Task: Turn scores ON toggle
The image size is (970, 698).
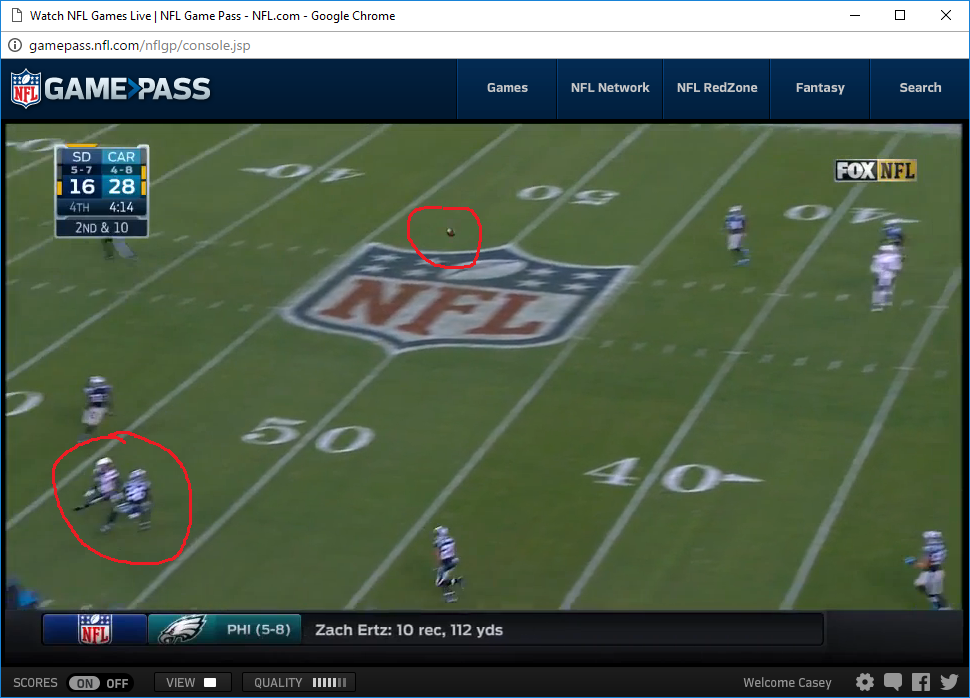Action: coord(84,683)
